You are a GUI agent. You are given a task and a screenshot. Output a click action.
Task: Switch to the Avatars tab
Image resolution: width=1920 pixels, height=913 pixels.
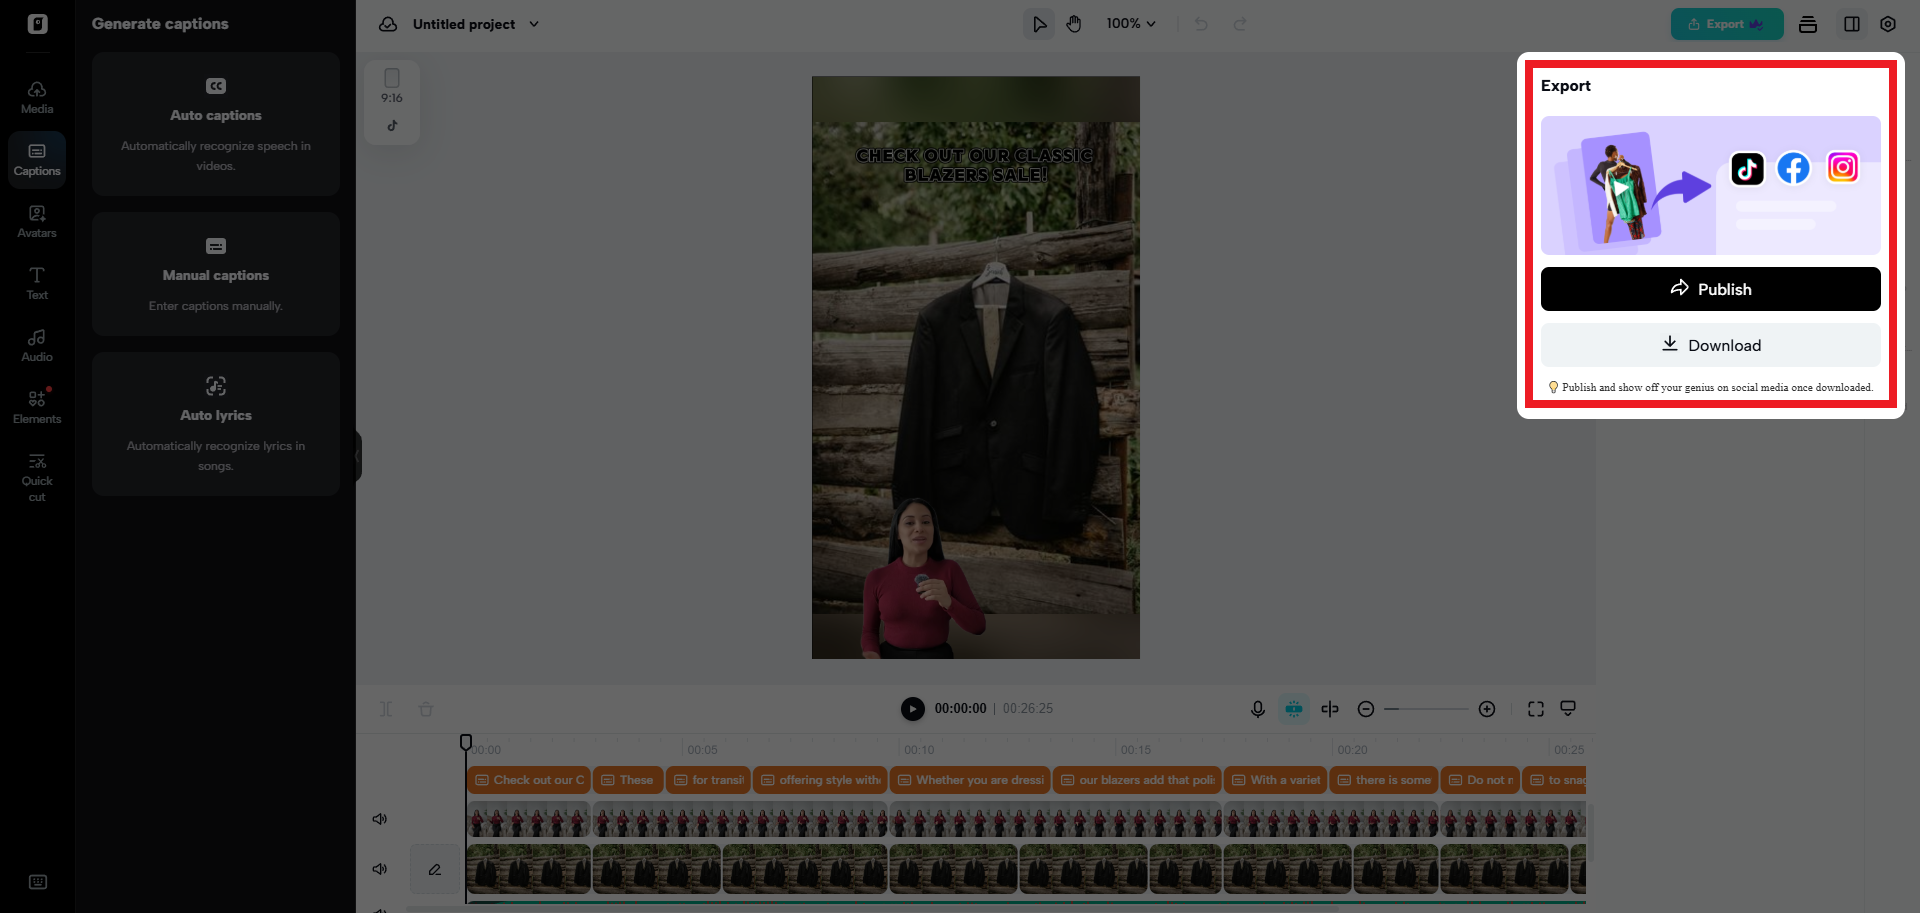click(x=36, y=221)
